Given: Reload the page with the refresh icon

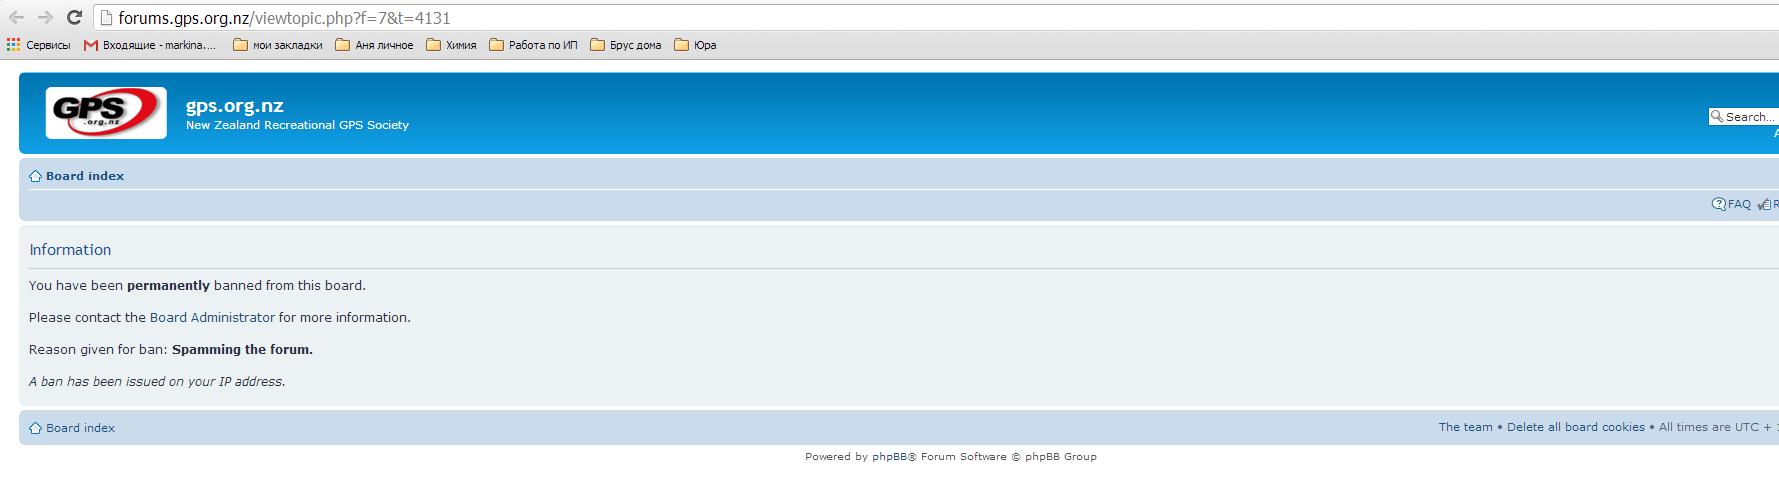Looking at the screenshot, I should tap(74, 17).
